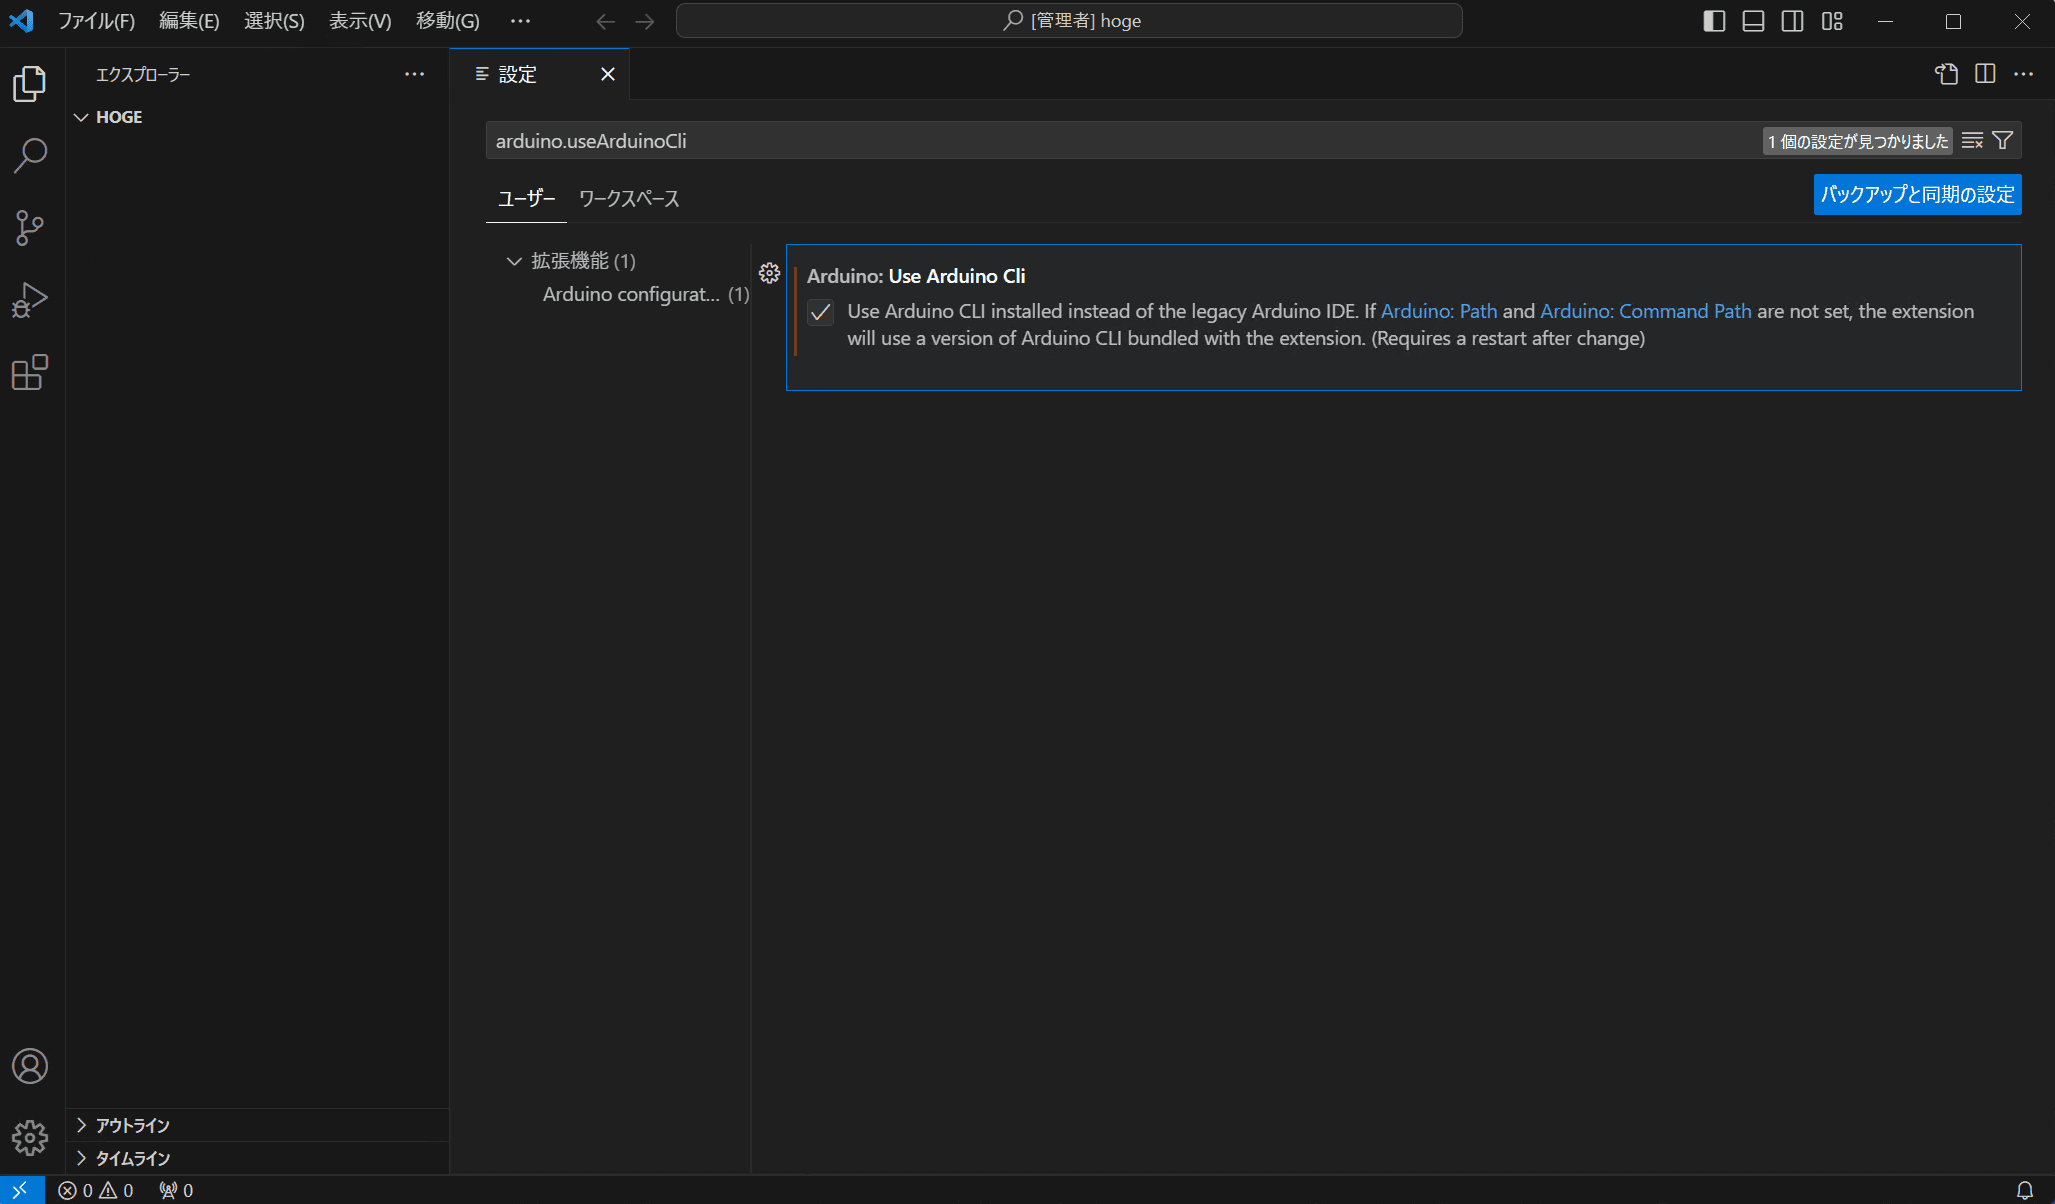Screen dimensions: 2055x1204
Task: Switch to the ユーザー settings tab
Action: pyautogui.click(x=526, y=198)
